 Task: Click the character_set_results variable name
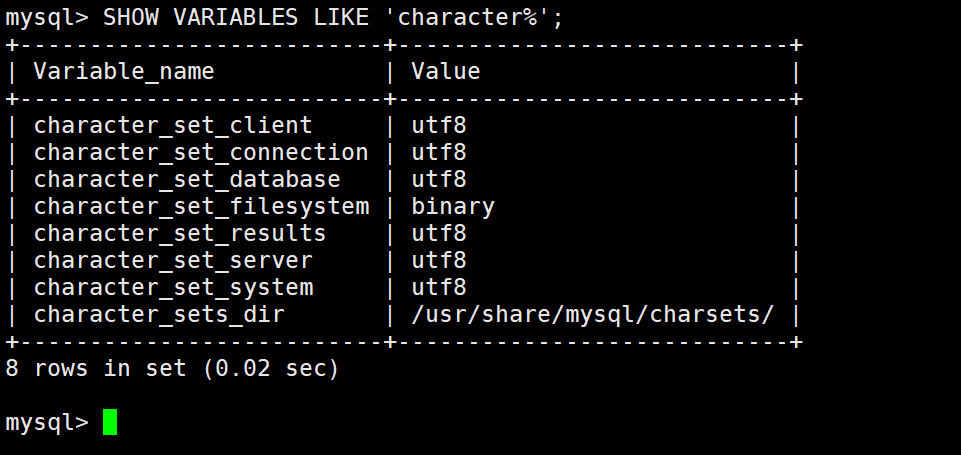pyautogui.click(x=180, y=233)
